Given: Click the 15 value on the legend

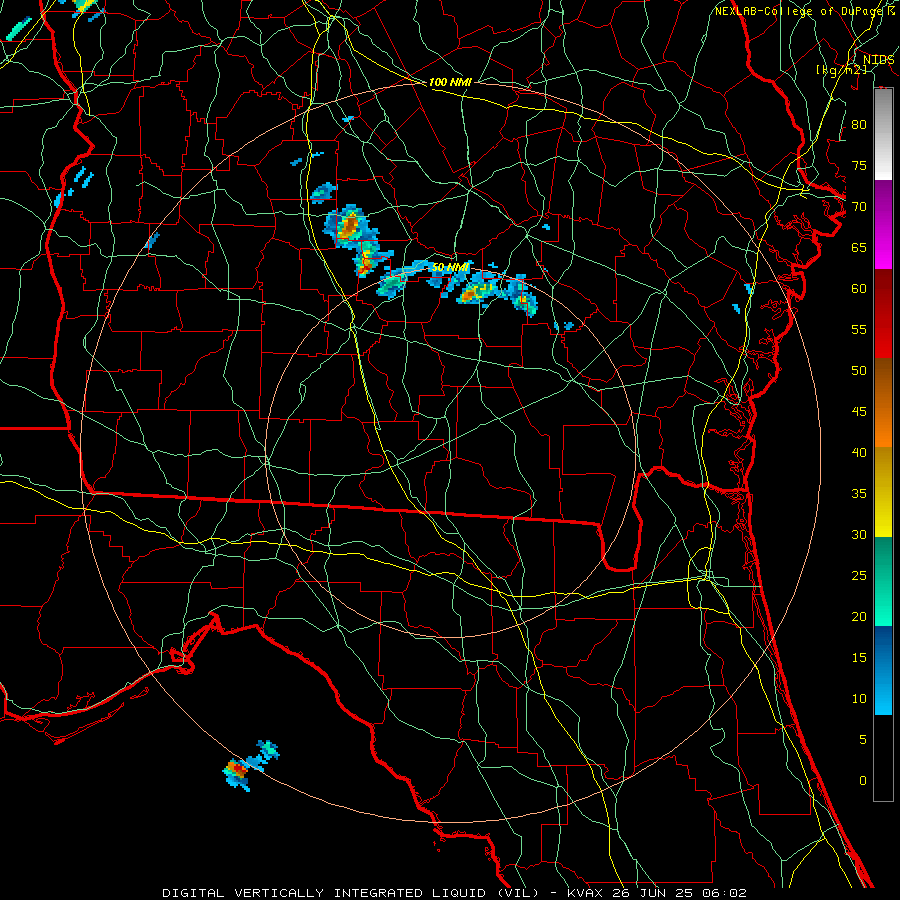Looking at the screenshot, I should pyautogui.click(x=859, y=658).
